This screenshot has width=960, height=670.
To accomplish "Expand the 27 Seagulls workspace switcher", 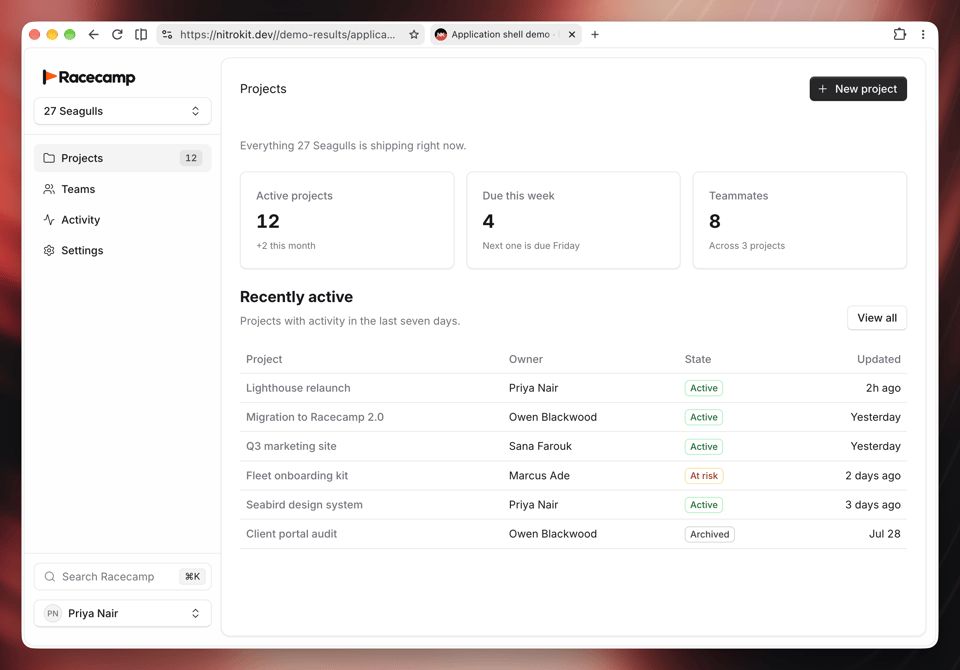I will [122, 111].
